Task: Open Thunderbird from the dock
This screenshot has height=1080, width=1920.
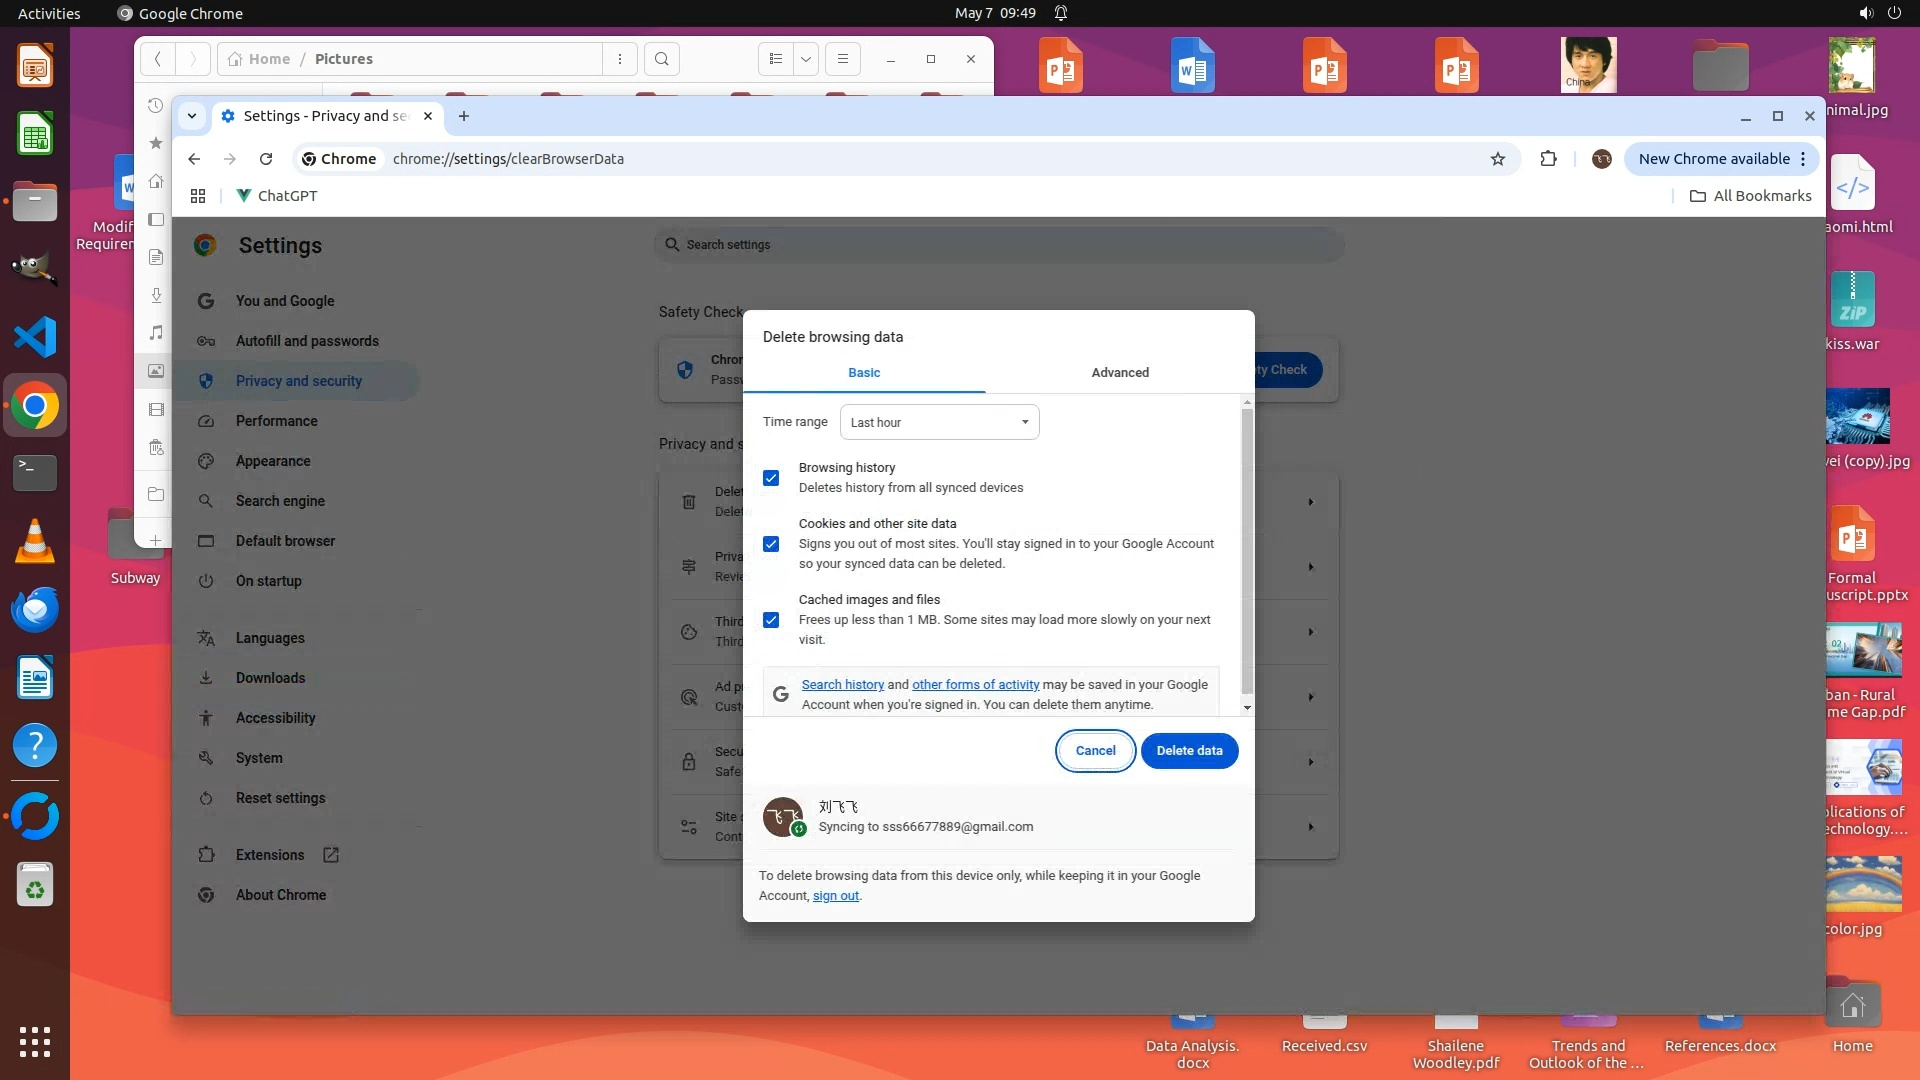Action: coord(35,609)
